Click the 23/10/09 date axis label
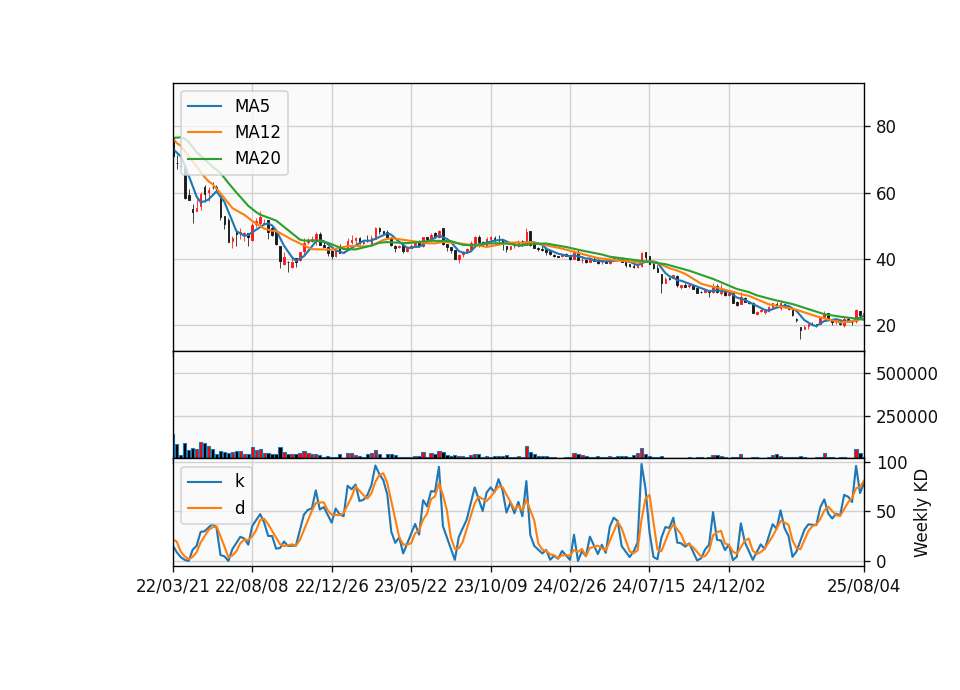The width and height of the screenshot is (960, 690). 490,586
